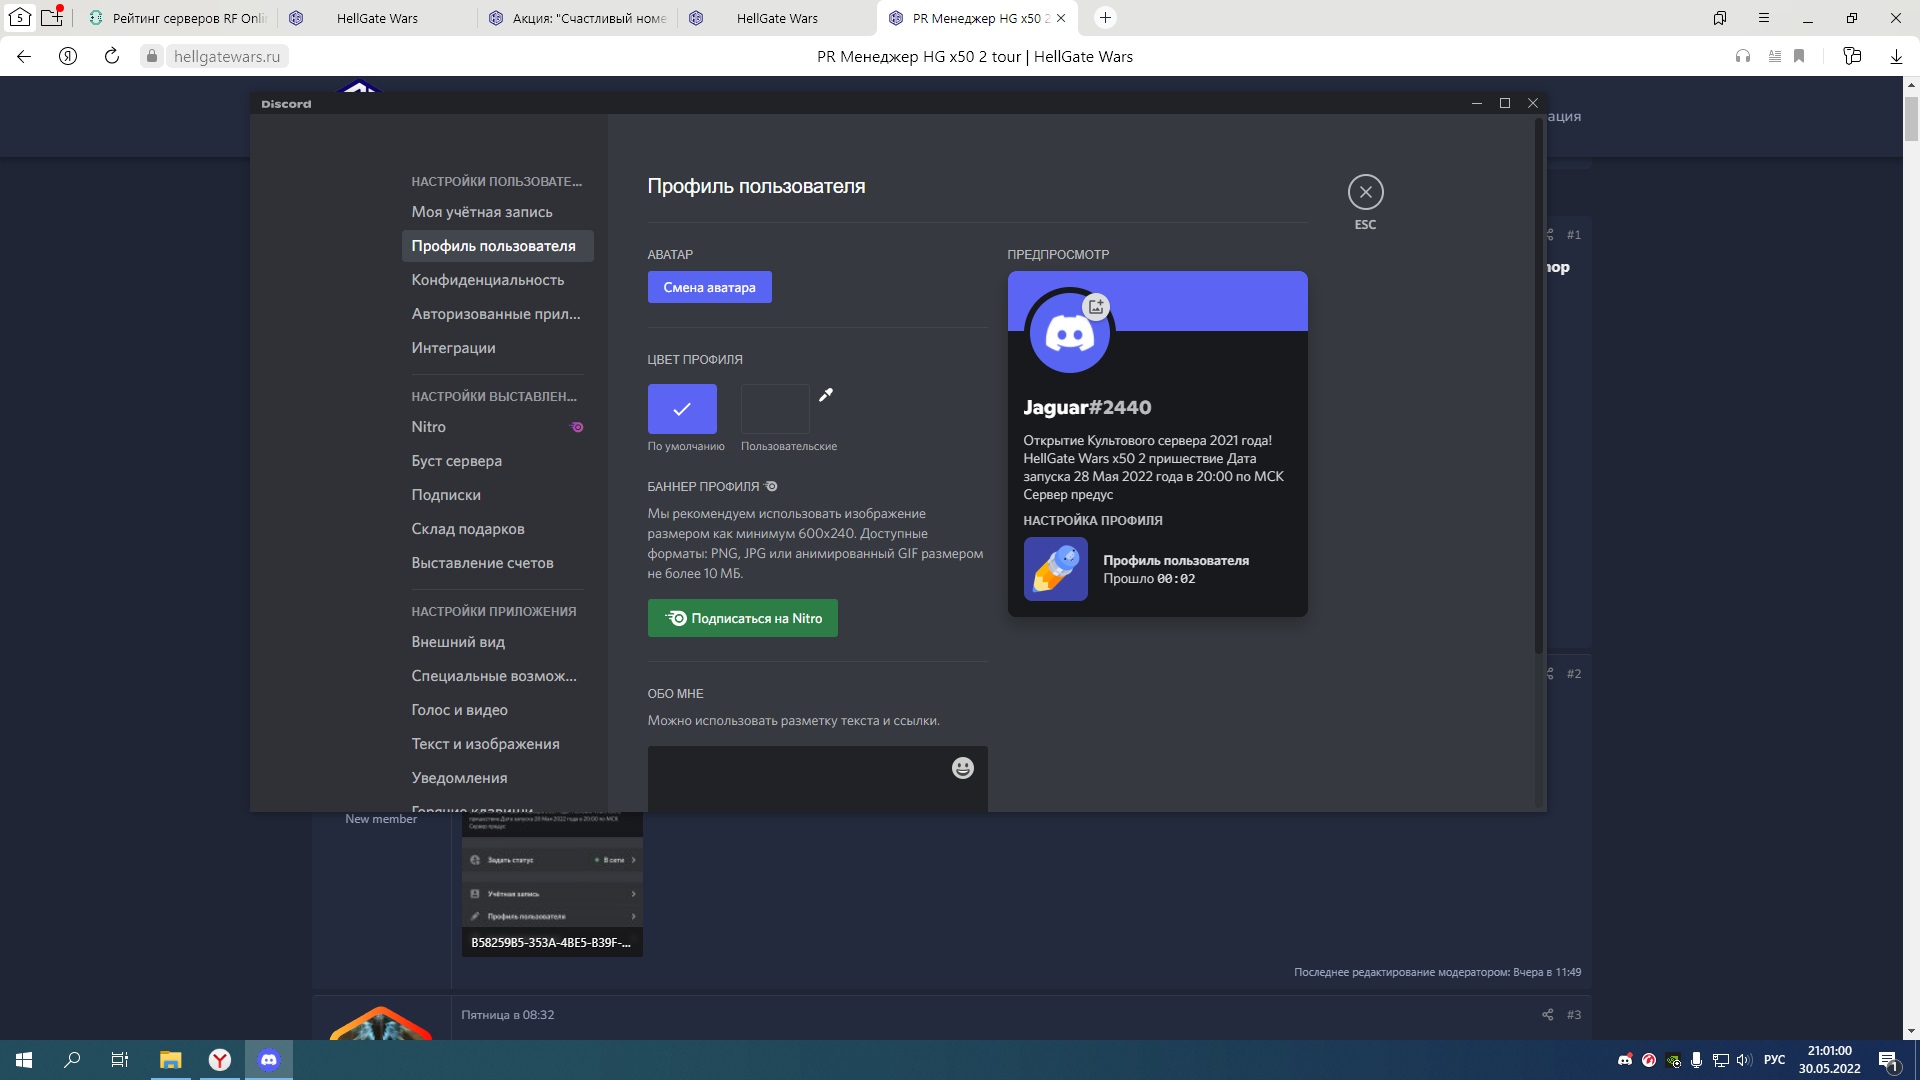The height and width of the screenshot is (1080, 1920).
Task: Open Текст и изображения settings
Action: [x=497, y=744]
